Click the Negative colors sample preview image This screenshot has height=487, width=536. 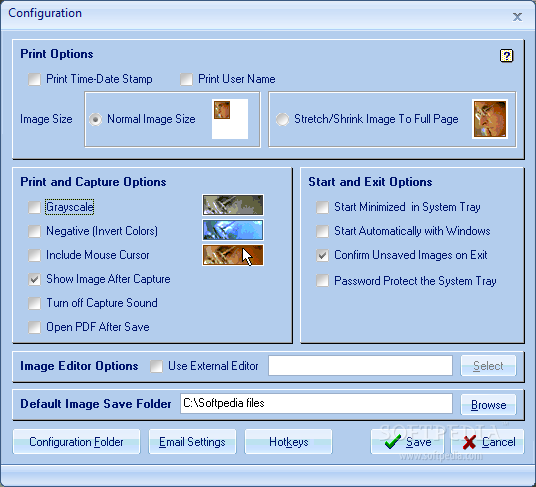(x=233, y=230)
